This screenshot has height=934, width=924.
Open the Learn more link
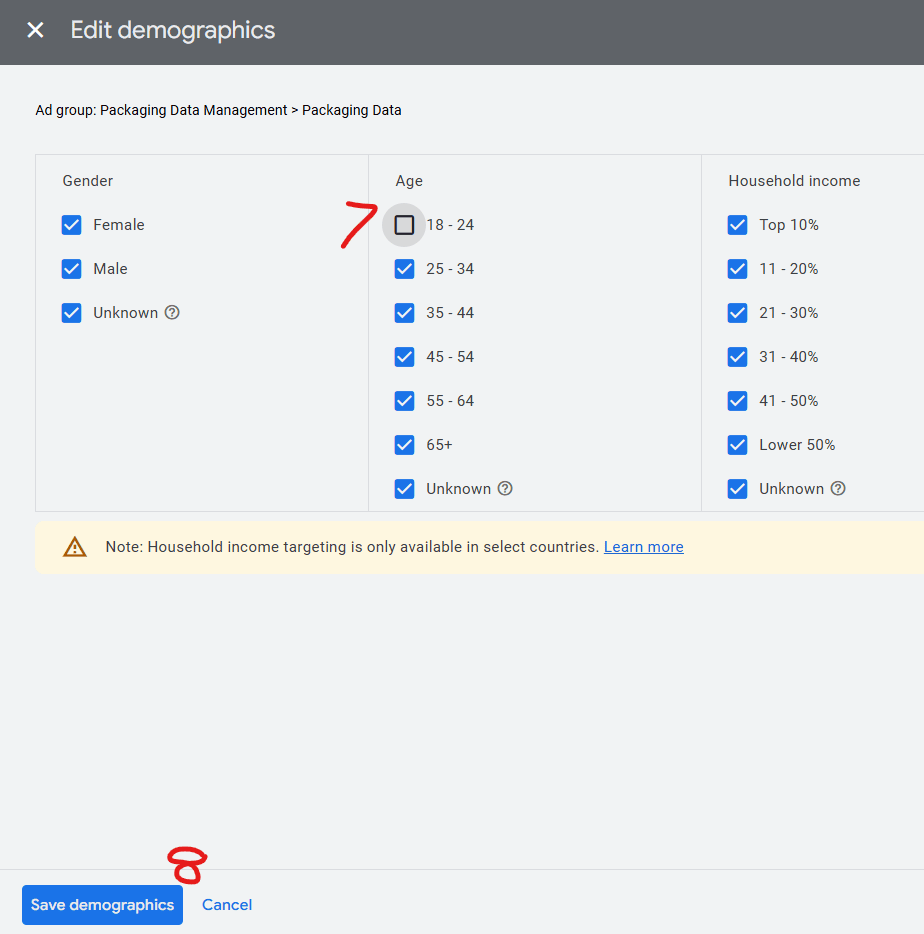click(x=643, y=547)
